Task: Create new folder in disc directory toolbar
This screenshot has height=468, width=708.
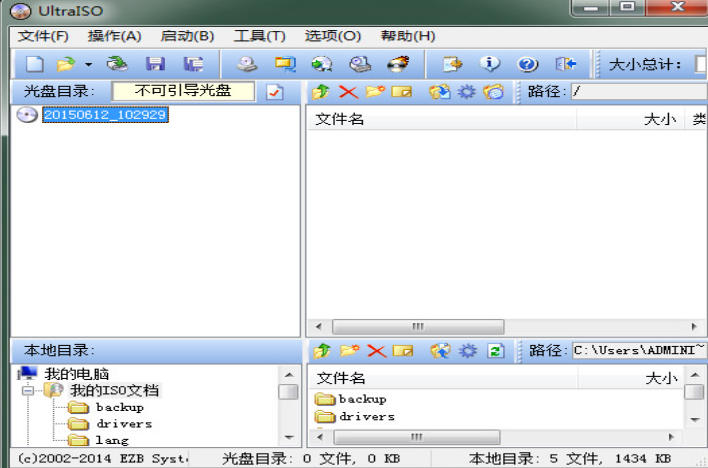Action: 375,92
